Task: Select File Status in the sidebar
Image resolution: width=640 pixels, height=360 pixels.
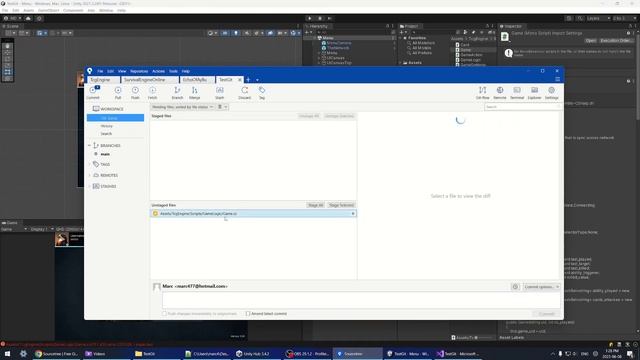Action: tap(116, 118)
